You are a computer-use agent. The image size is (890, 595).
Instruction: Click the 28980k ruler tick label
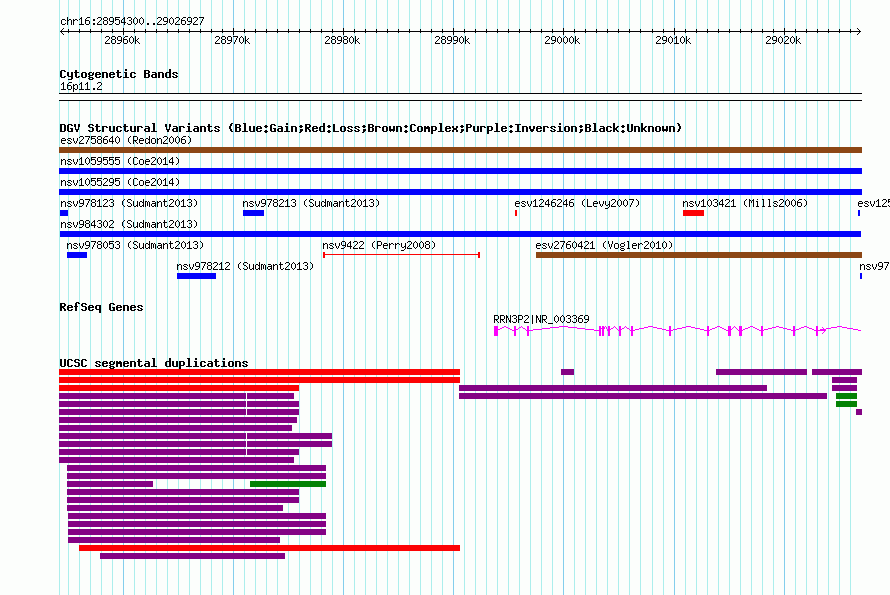[x=342, y=40]
